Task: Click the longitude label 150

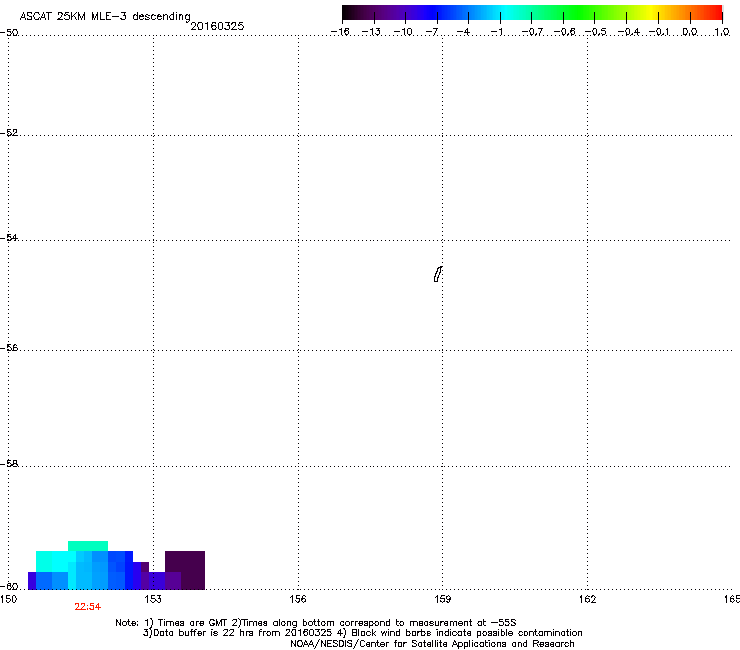Action: 9,599
